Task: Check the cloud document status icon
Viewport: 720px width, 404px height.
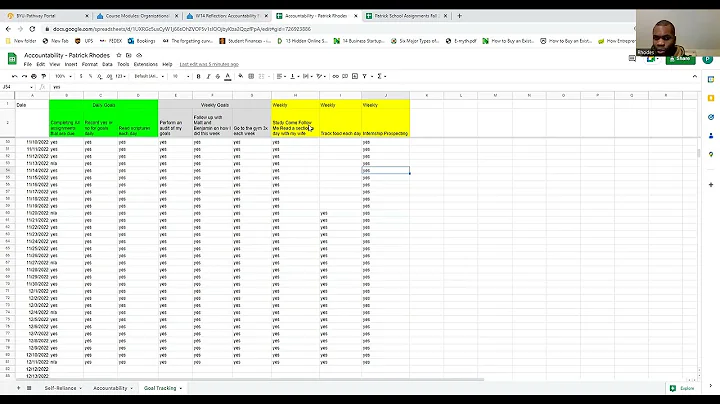Action: tap(139, 55)
